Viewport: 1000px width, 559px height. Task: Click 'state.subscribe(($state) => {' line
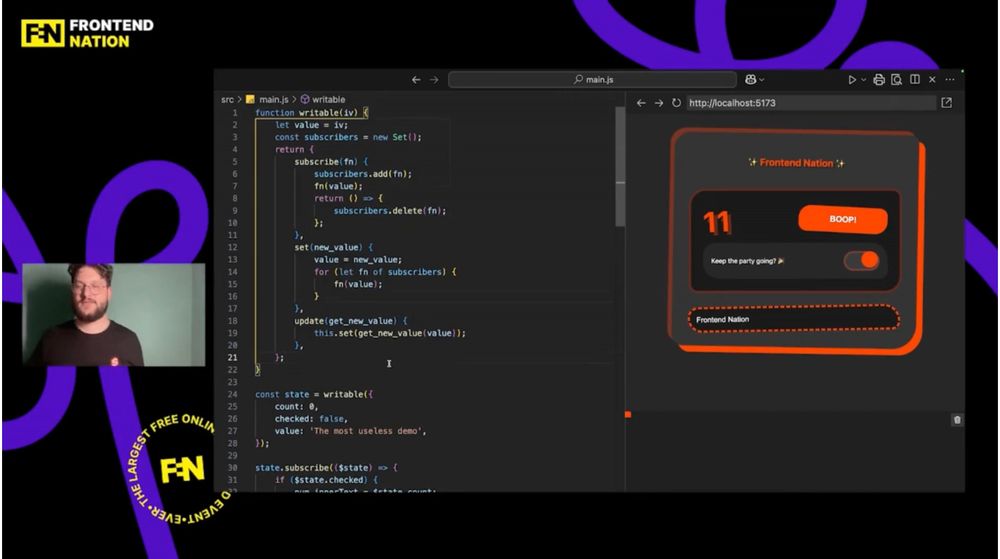click(326, 468)
